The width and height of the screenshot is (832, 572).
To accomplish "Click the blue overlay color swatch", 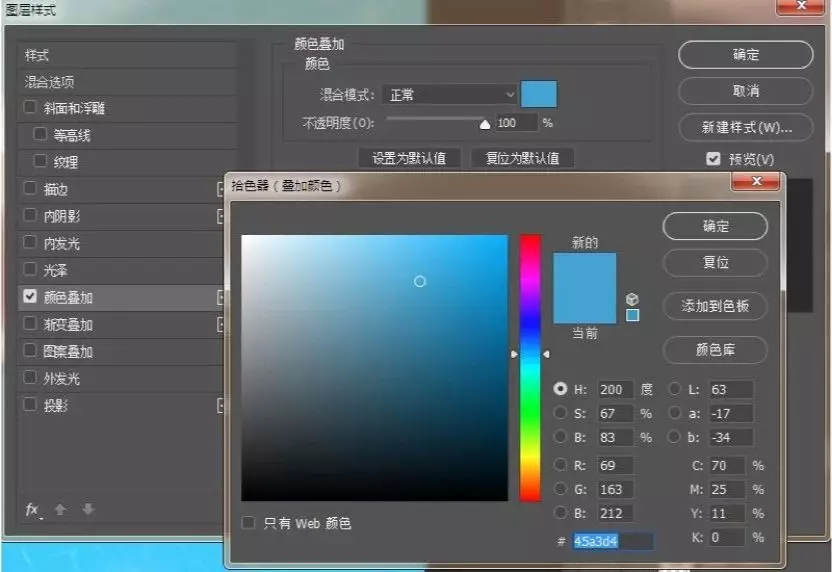I will tap(539, 95).
